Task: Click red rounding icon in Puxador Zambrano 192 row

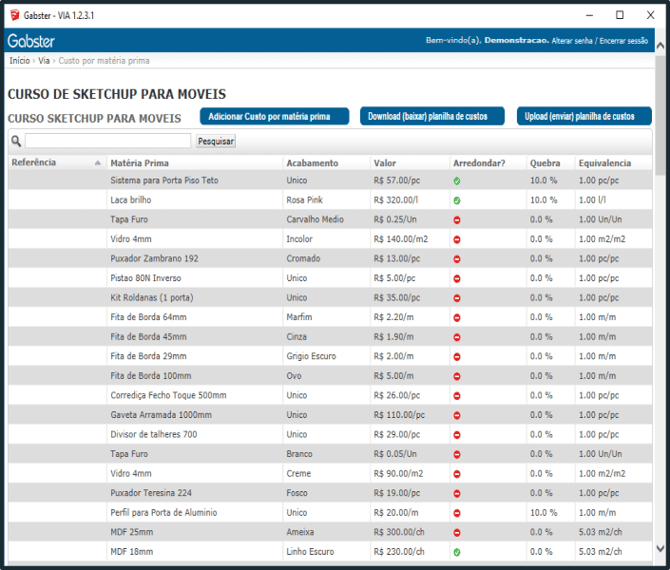Action: 457,259
